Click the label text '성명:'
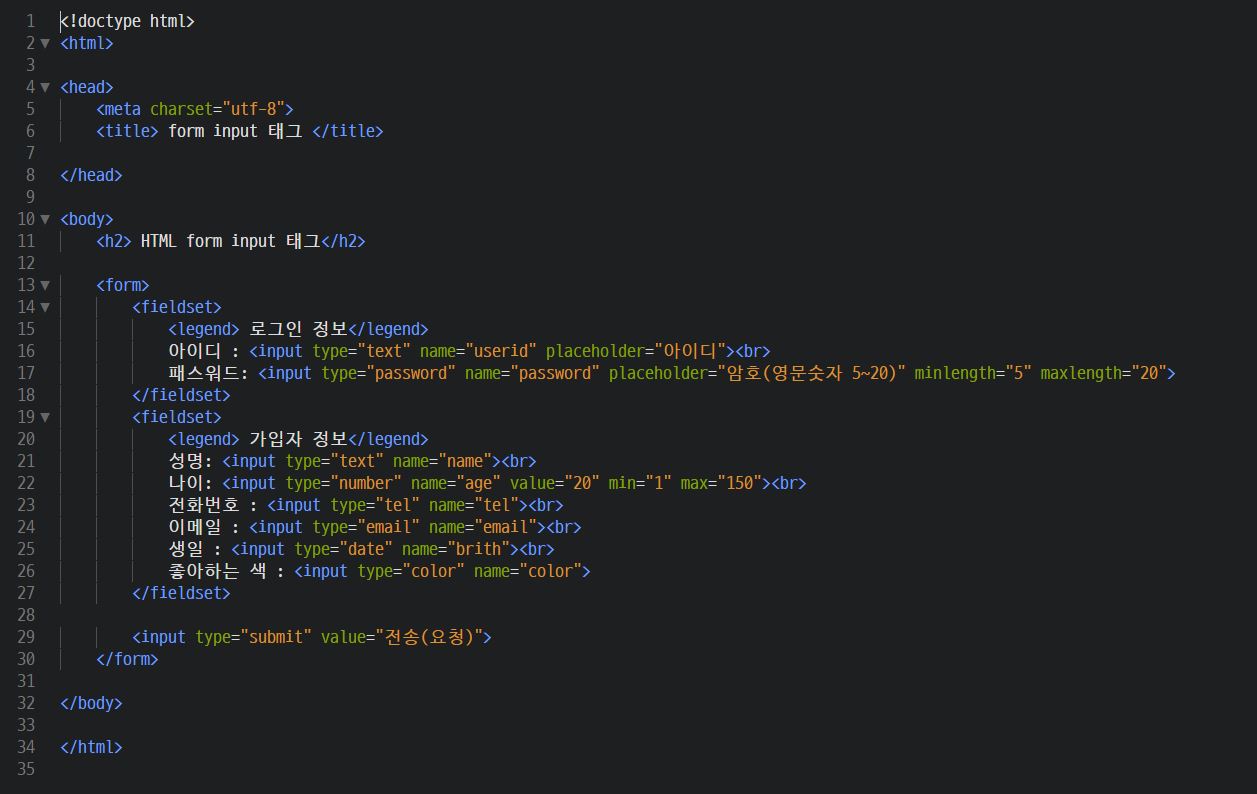 pos(191,461)
